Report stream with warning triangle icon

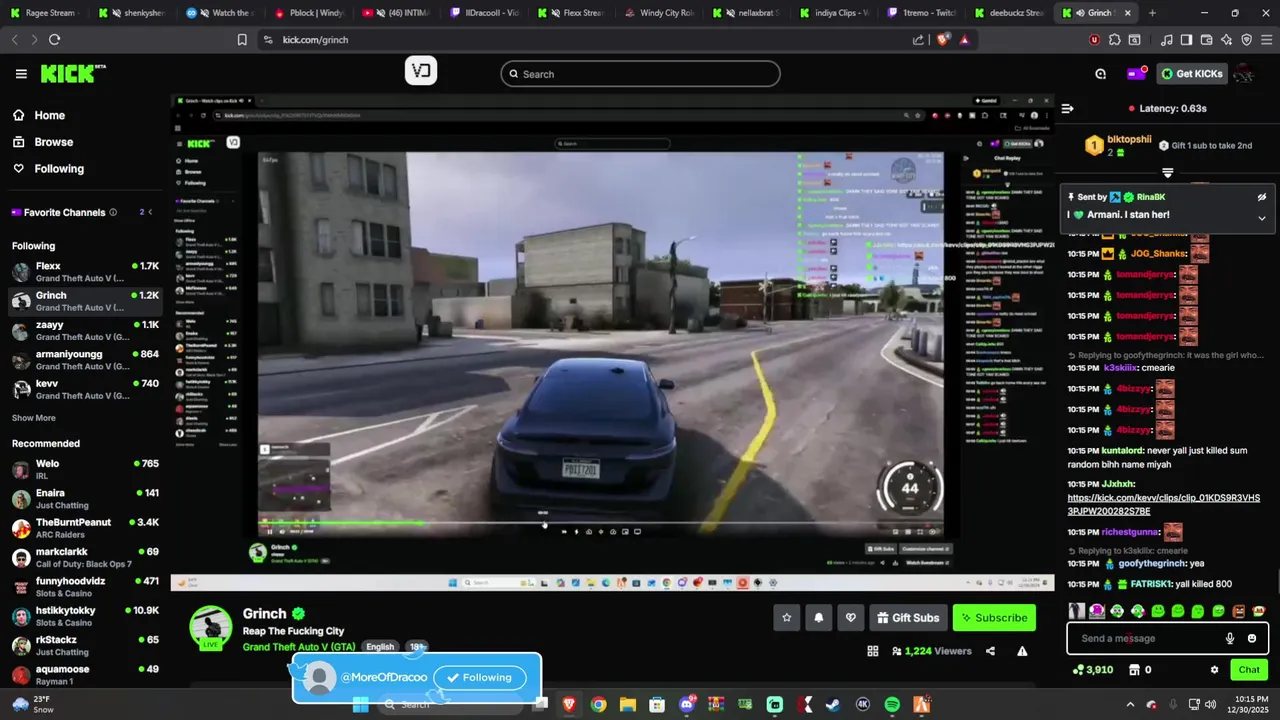tap(1022, 651)
